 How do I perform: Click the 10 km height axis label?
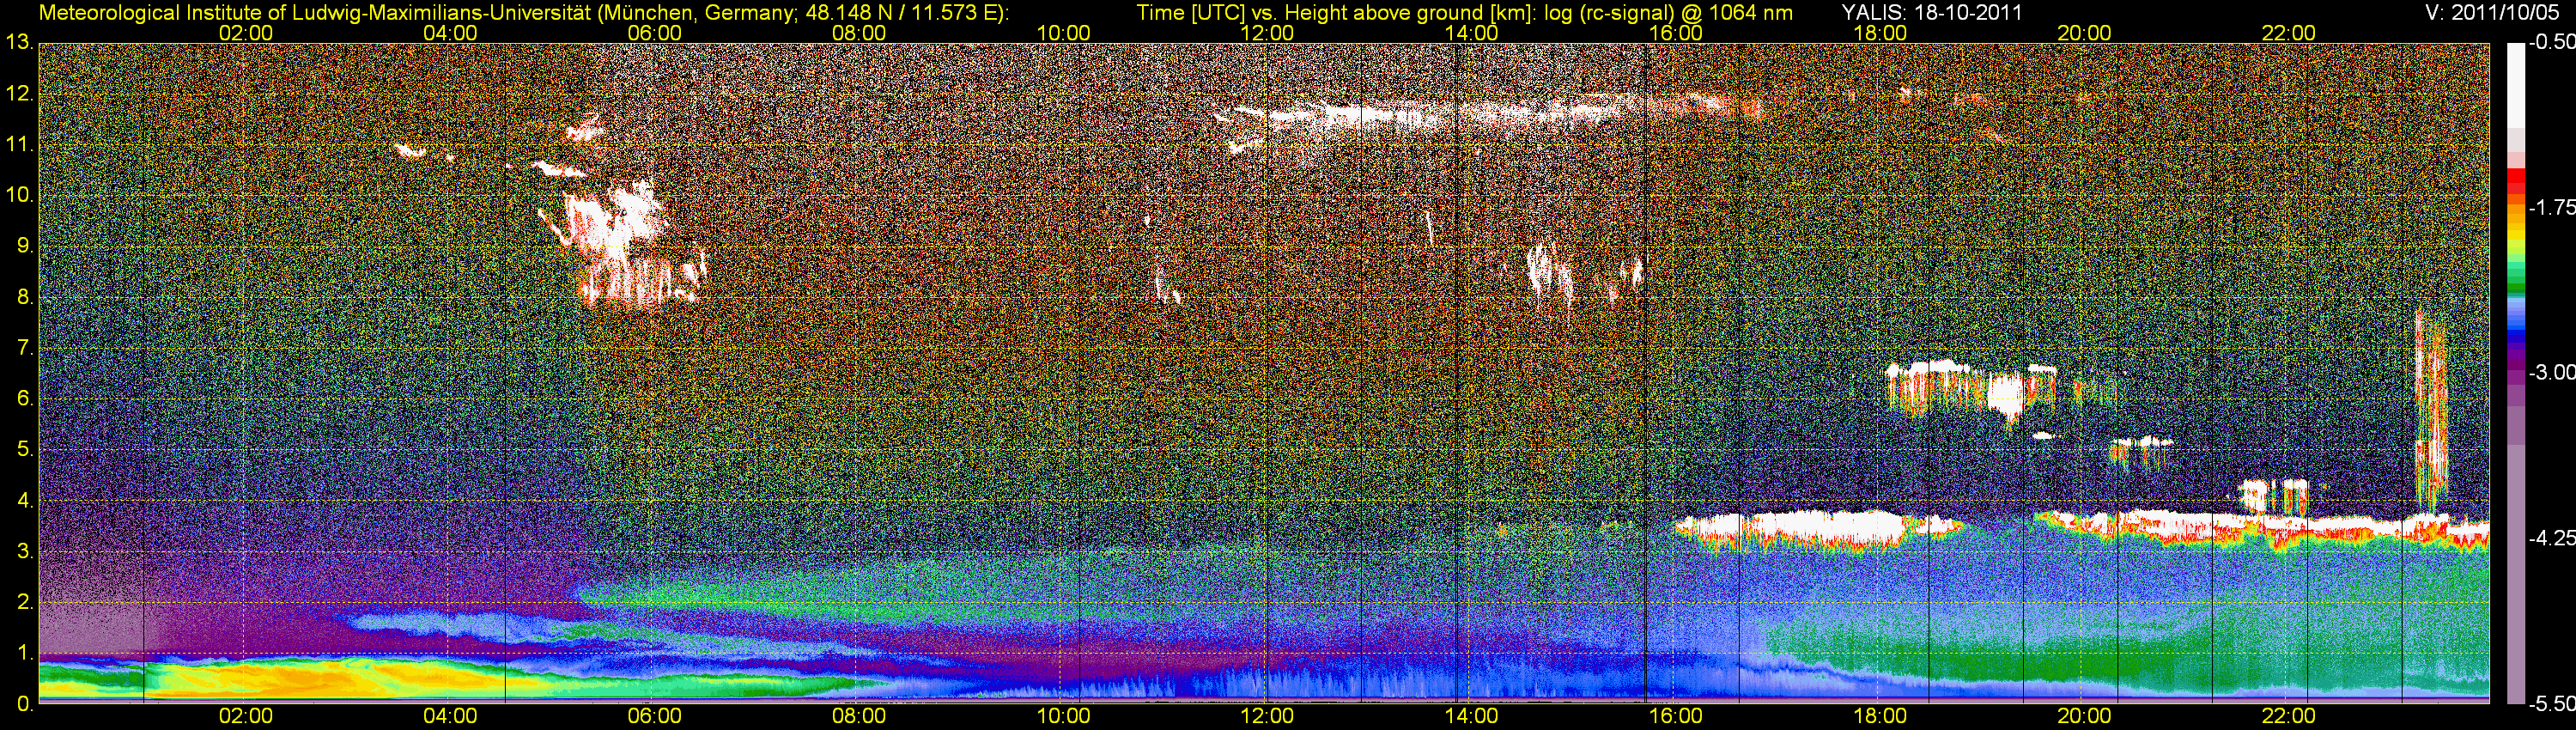20,195
